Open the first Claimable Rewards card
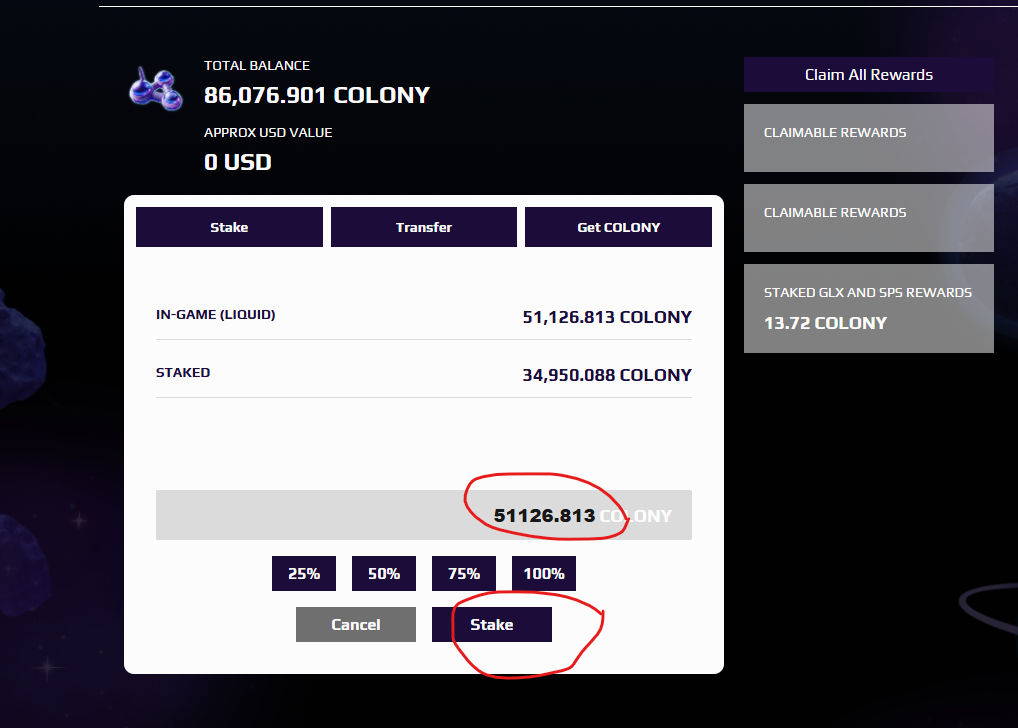1018x728 pixels. 869,138
